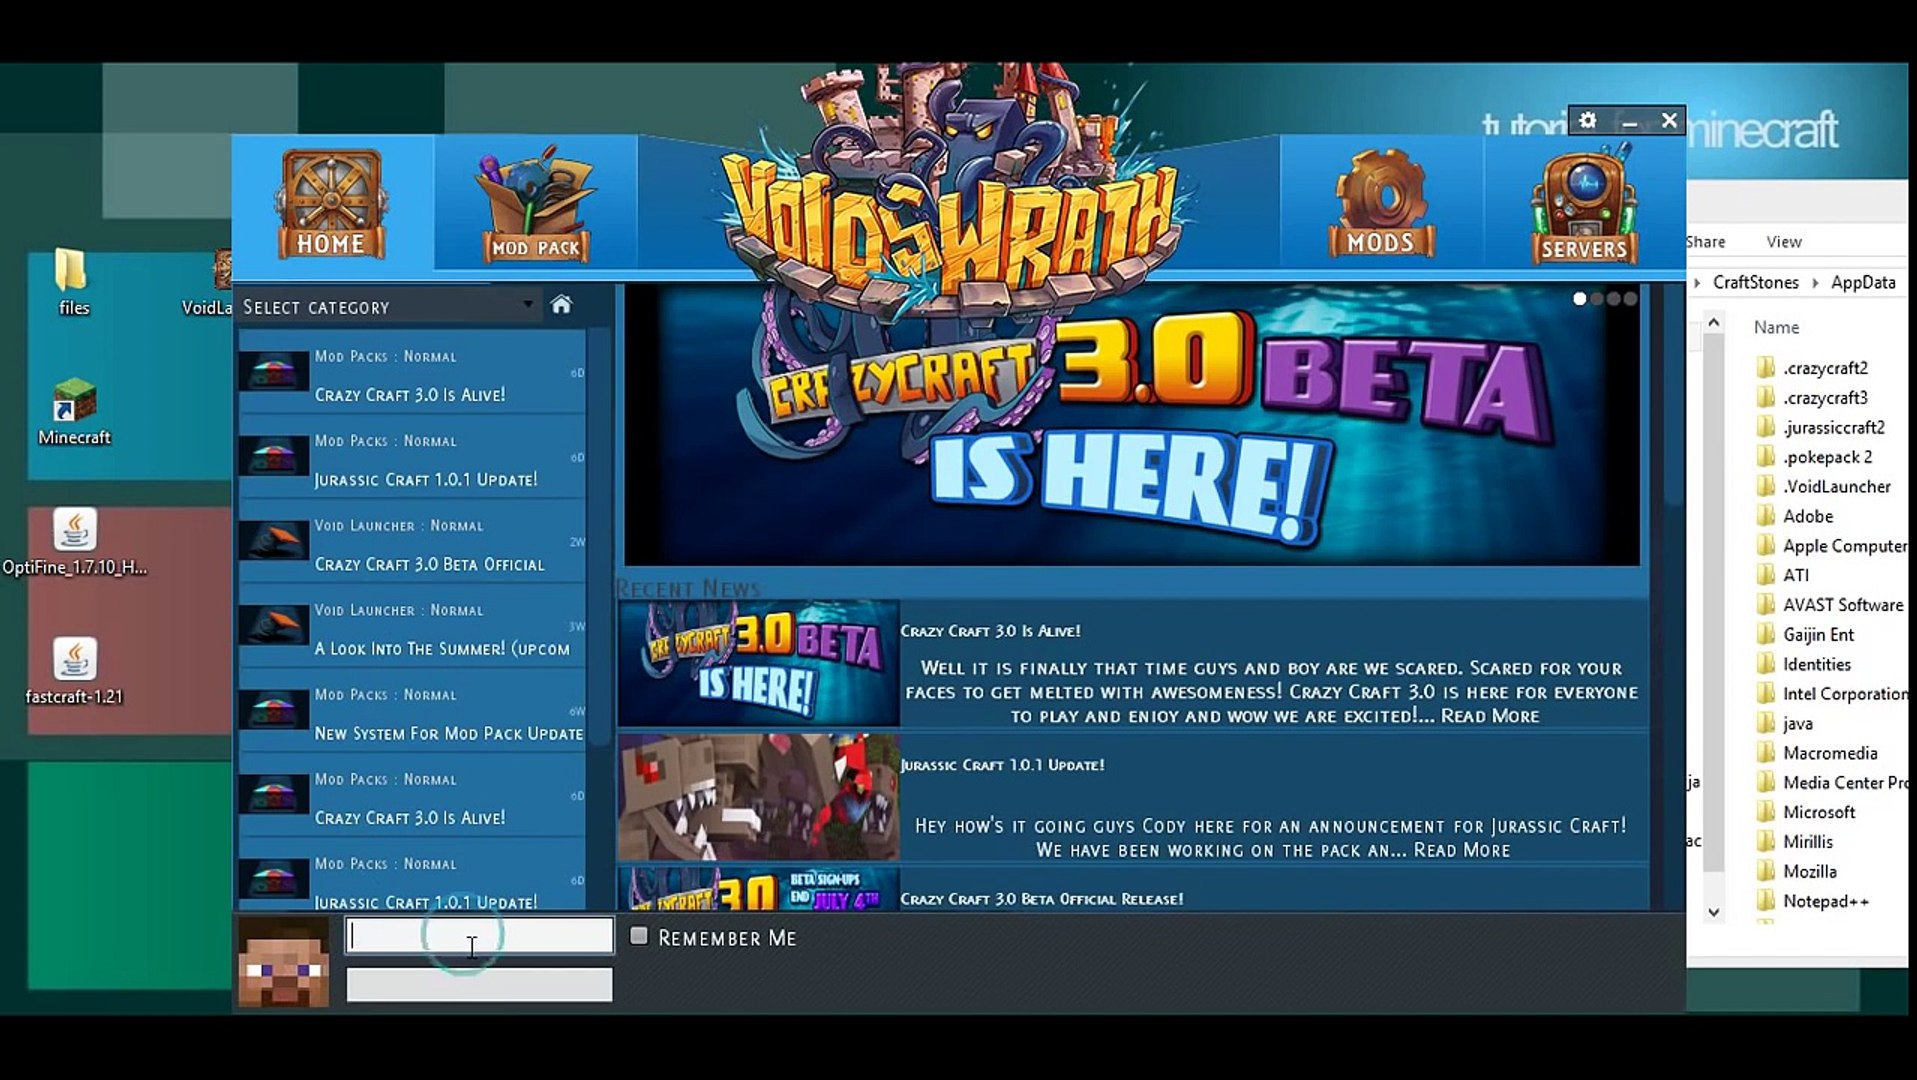Screen dimensions: 1917x1080
Task: Click Read More on Jurassic Craft article
Action: tap(1461, 850)
